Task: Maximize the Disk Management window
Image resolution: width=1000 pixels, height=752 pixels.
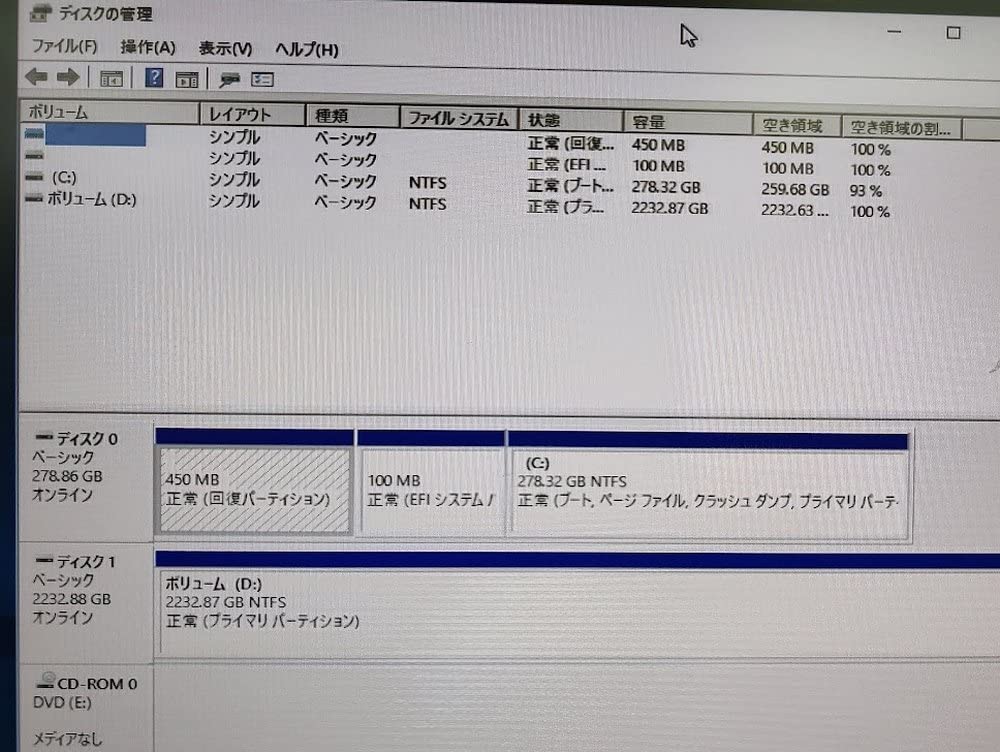Action: pos(953,33)
